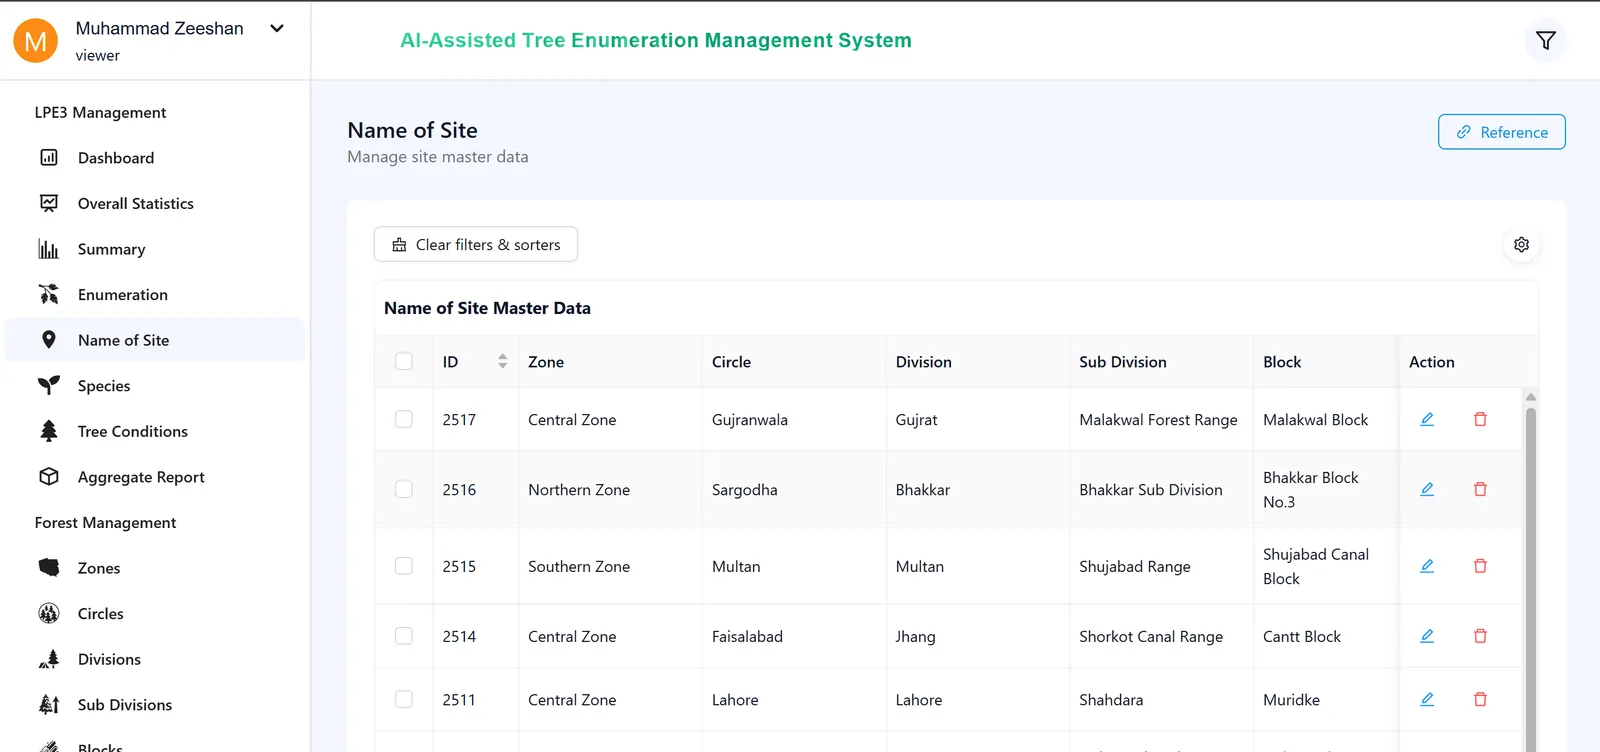Open table settings gear icon
The width and height of the screenshot is (1600, 752).
[1521, 245]
